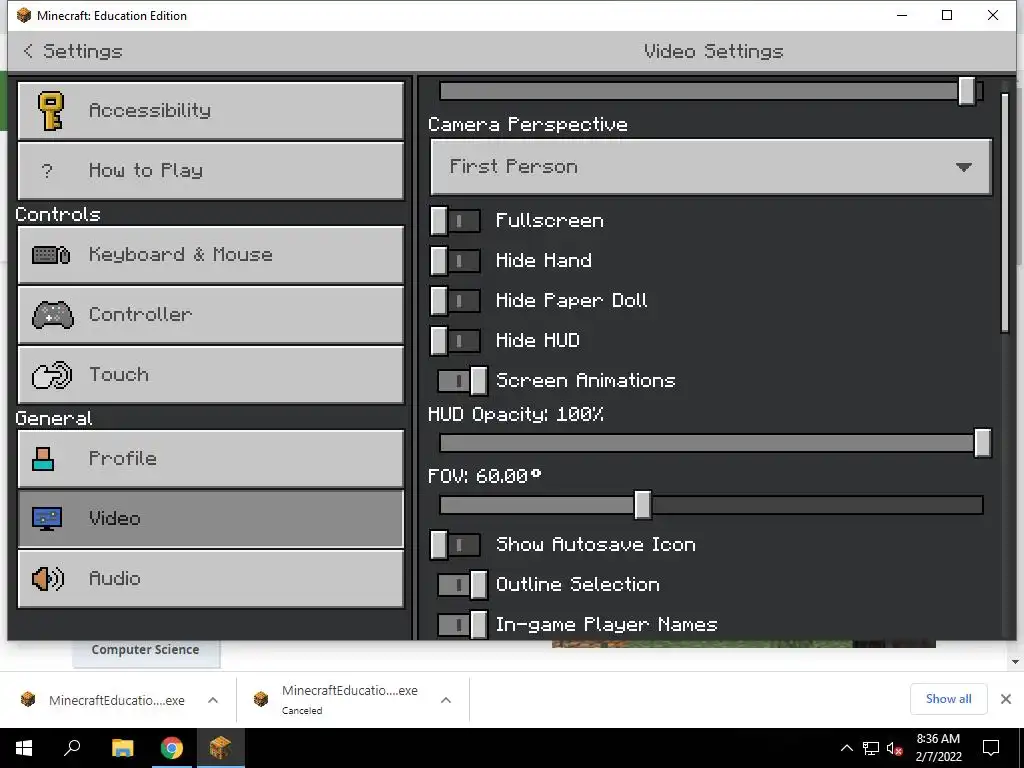Click Settings back label in header
Viewport: 1024px width, 768px height.
[x=83, y=51]
